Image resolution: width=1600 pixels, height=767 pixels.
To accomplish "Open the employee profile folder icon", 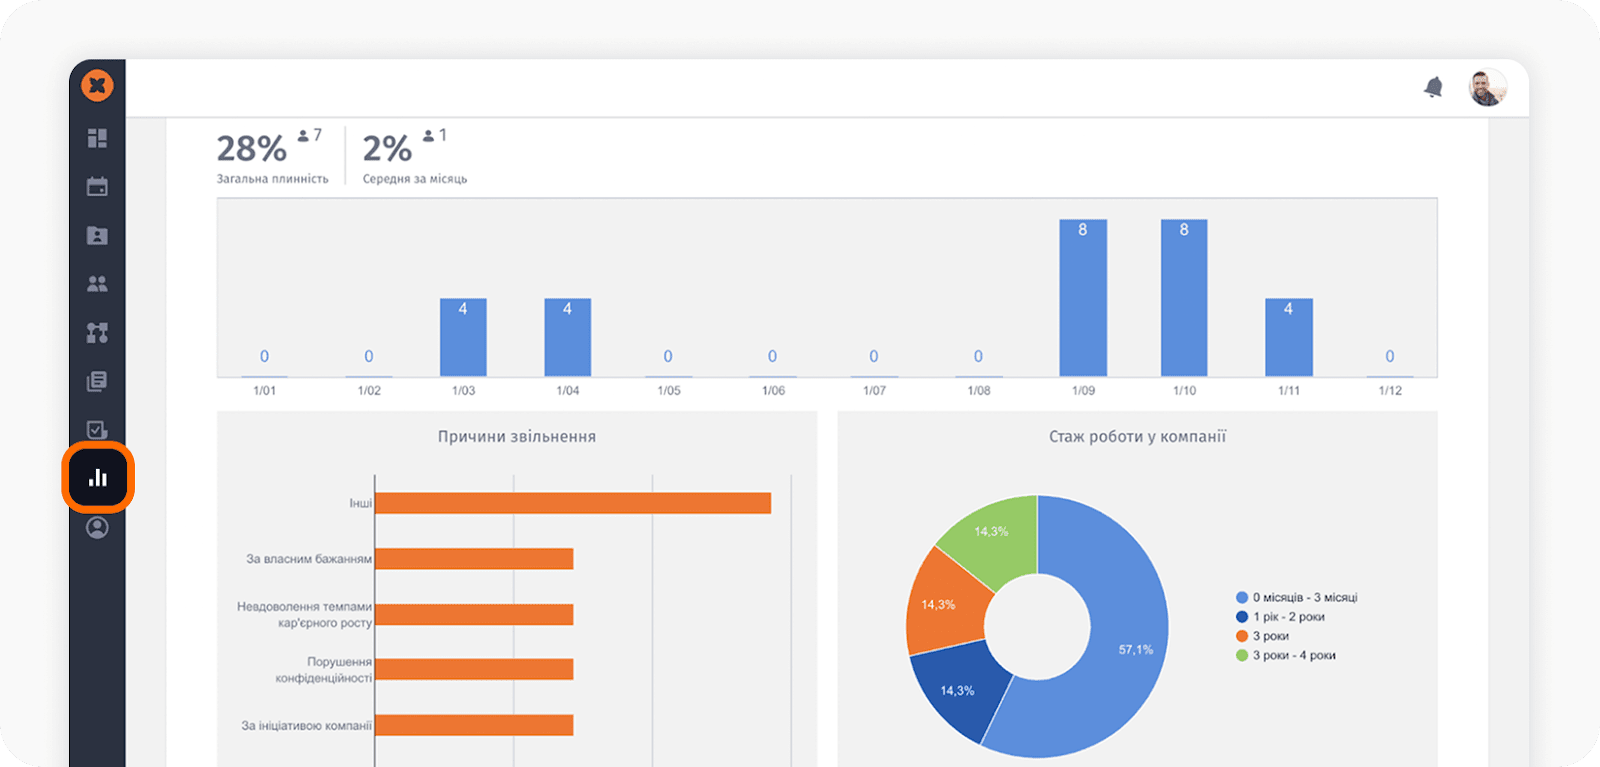I will [x=97, y=236].
